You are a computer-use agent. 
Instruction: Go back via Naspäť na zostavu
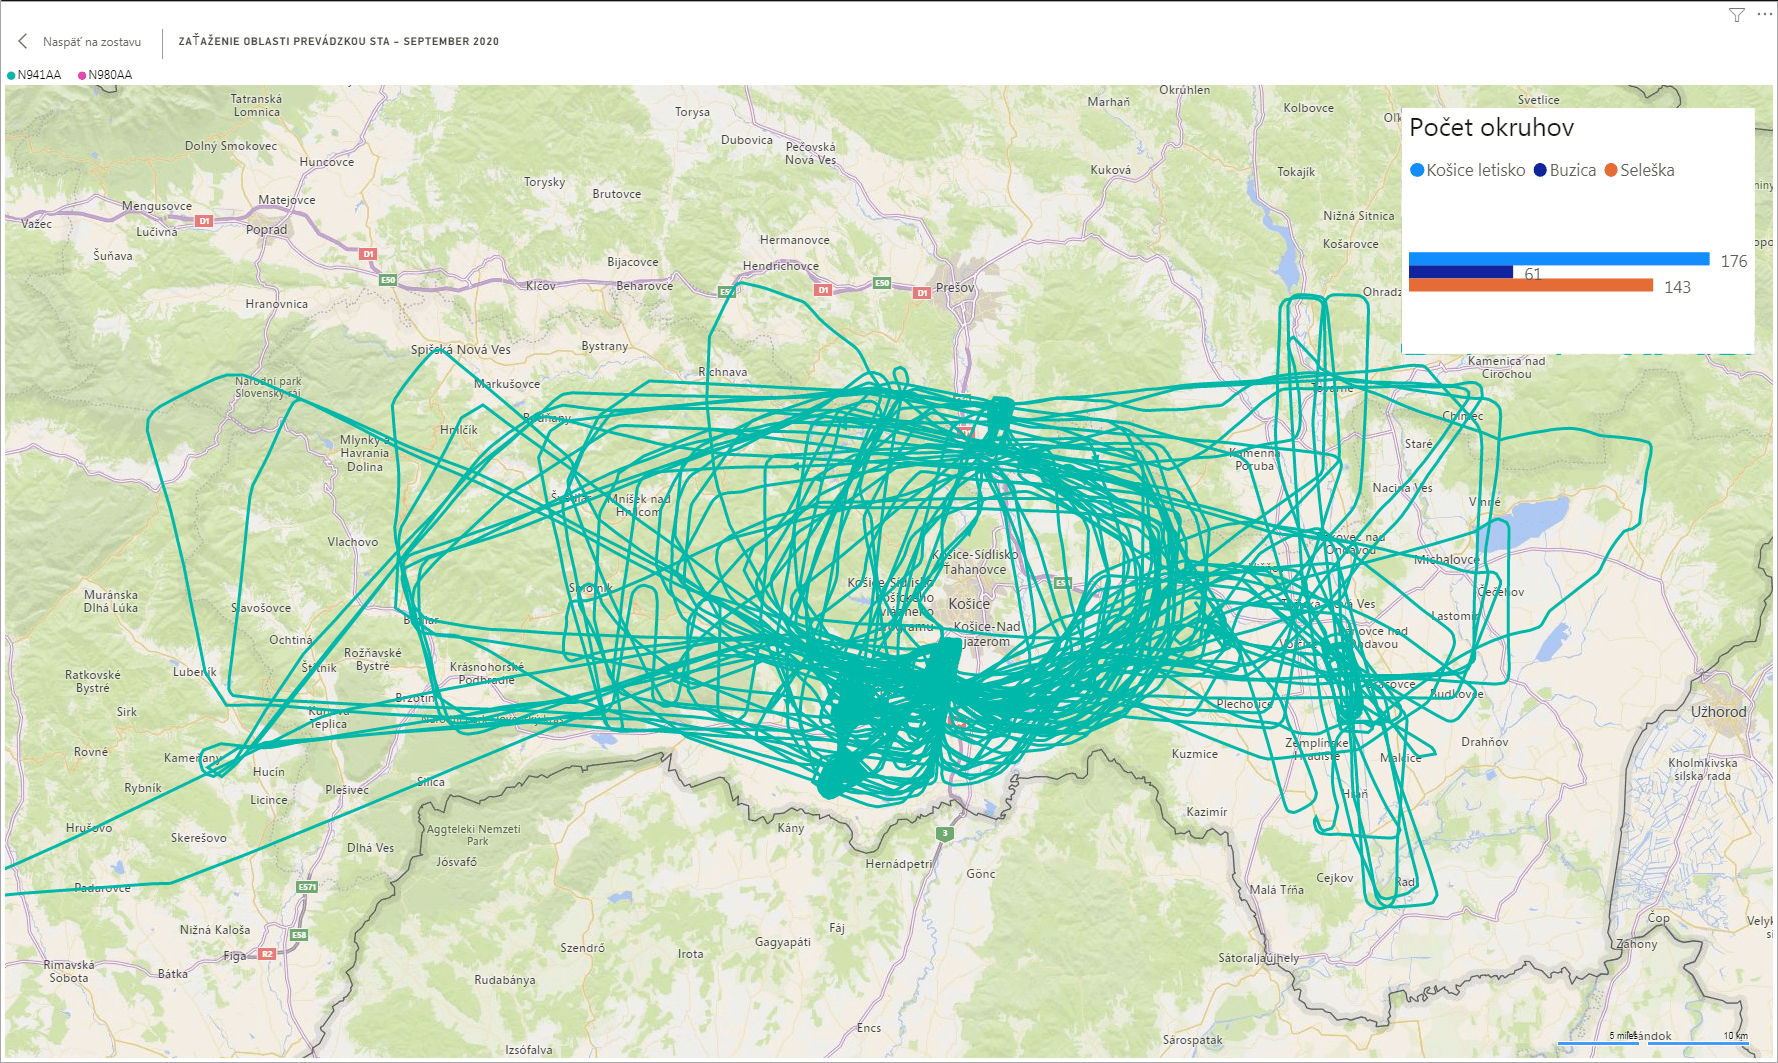tap(91, 42)
